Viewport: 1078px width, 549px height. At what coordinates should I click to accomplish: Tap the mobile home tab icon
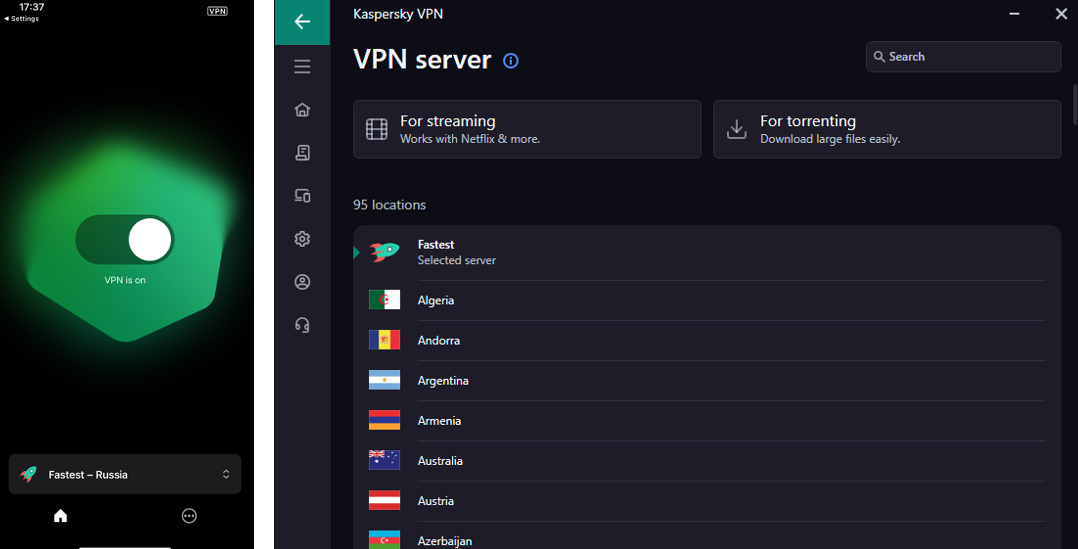pyautogui.click(x=61, y=516)
